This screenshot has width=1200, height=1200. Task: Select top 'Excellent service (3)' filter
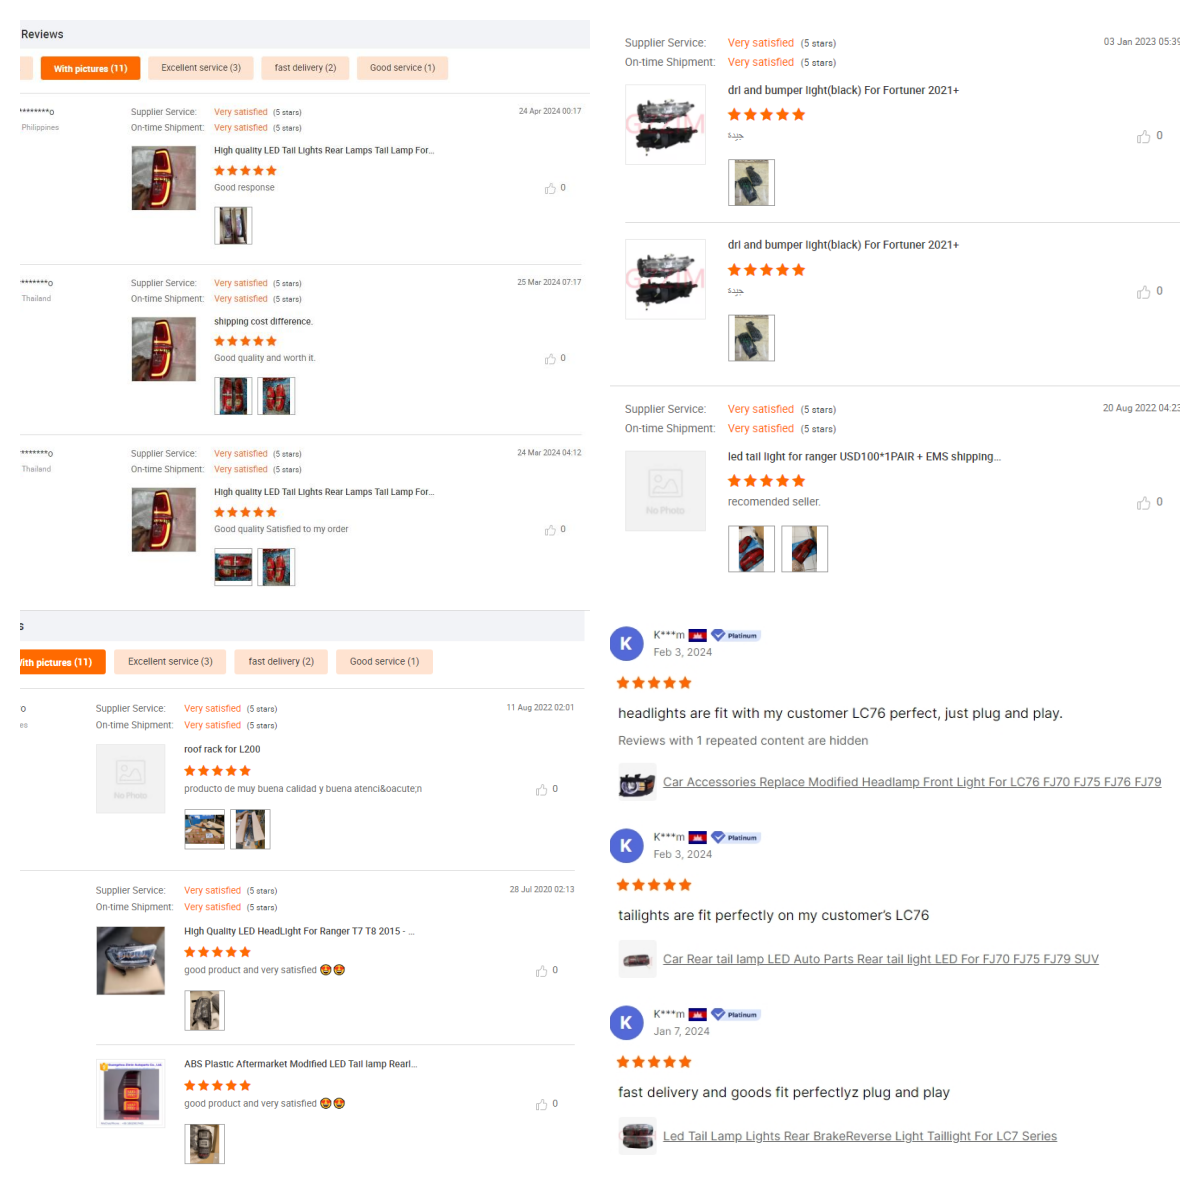click(201, 68)
